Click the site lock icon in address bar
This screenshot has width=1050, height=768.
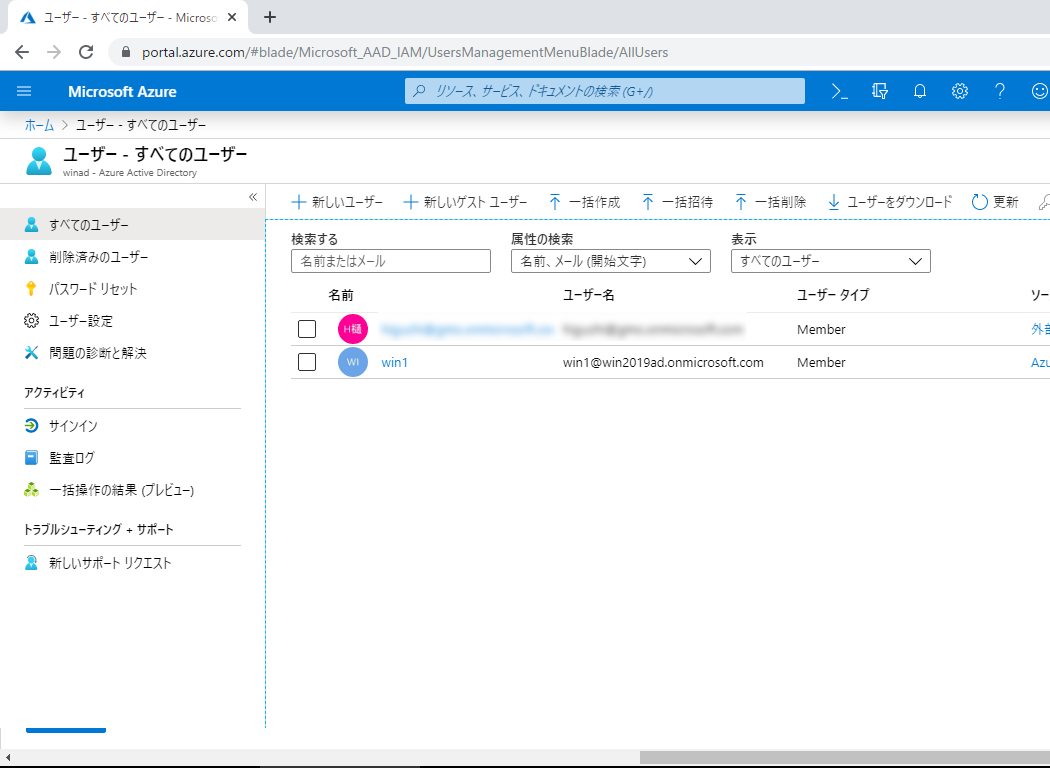125,52
